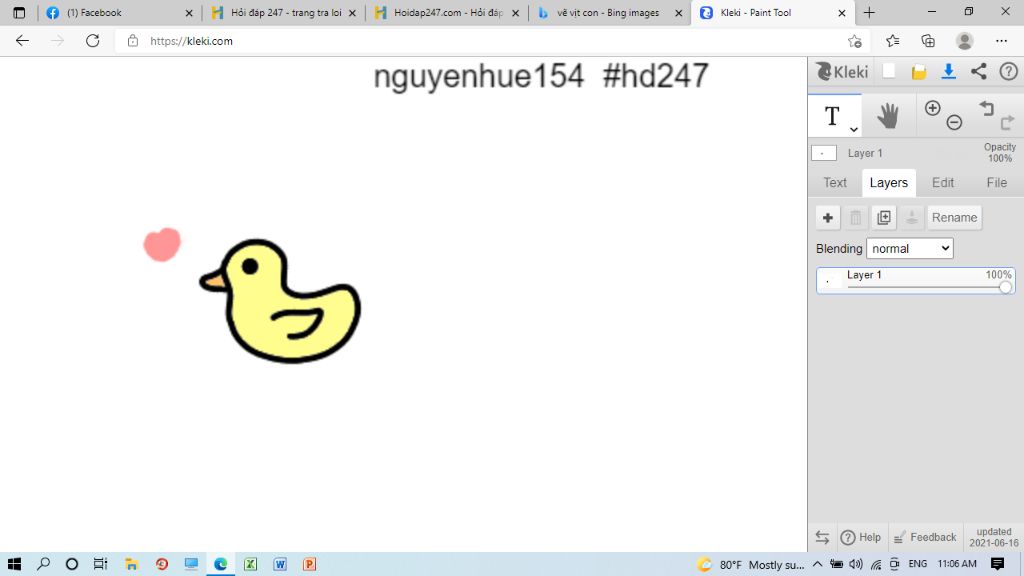Open the Blending mode dropdown
Viewport: 1024px width, 576px height.
[x=909, y=248]
